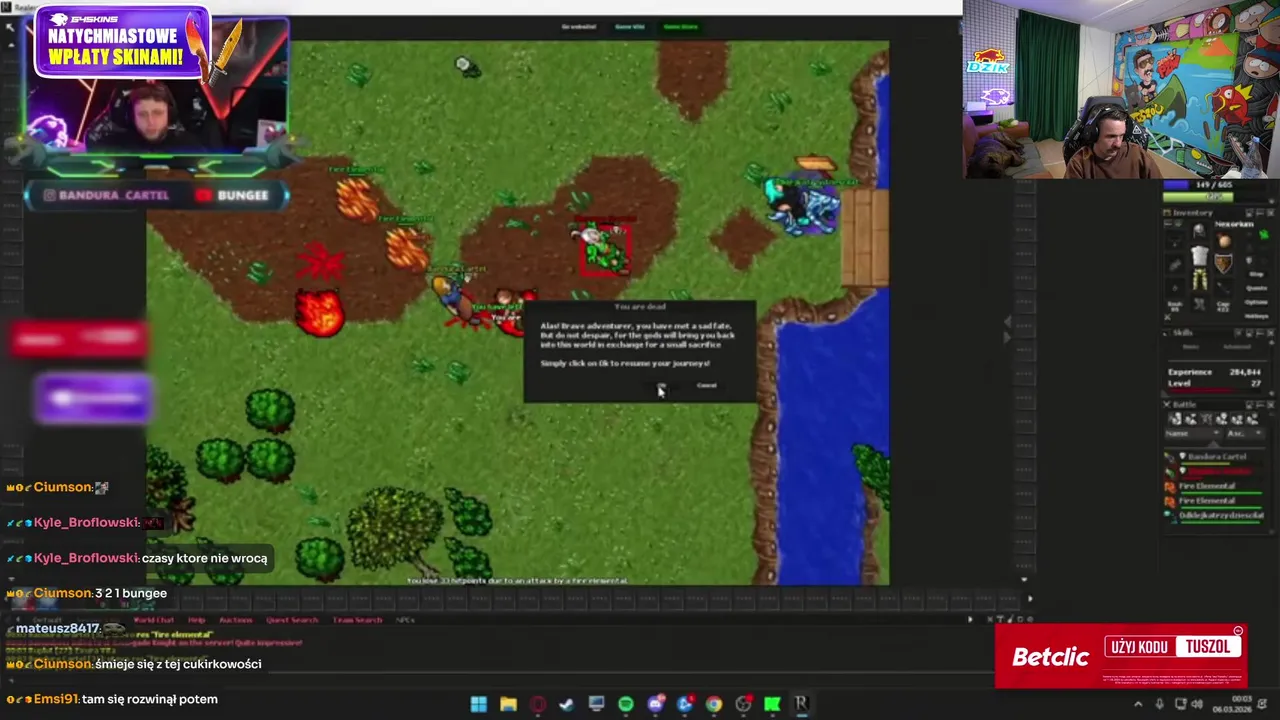Open the Quests button in Inventory panel
This screenshot has width=1280, height=720.
(1256, 287)
